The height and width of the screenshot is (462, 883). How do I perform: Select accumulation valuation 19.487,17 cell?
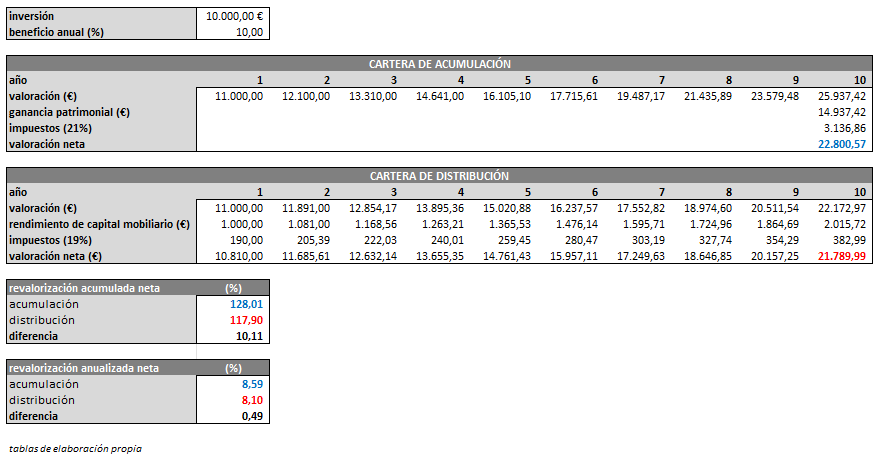click(641, 96)
